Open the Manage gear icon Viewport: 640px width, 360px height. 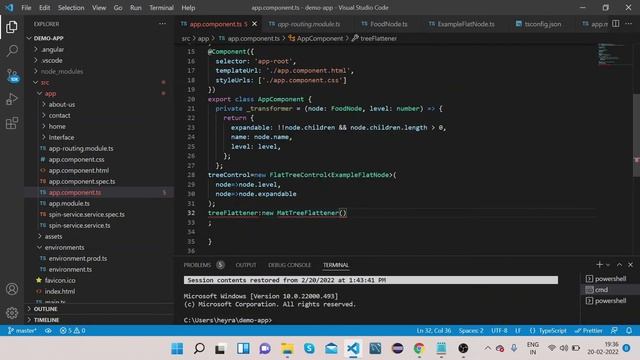point(12,313)
